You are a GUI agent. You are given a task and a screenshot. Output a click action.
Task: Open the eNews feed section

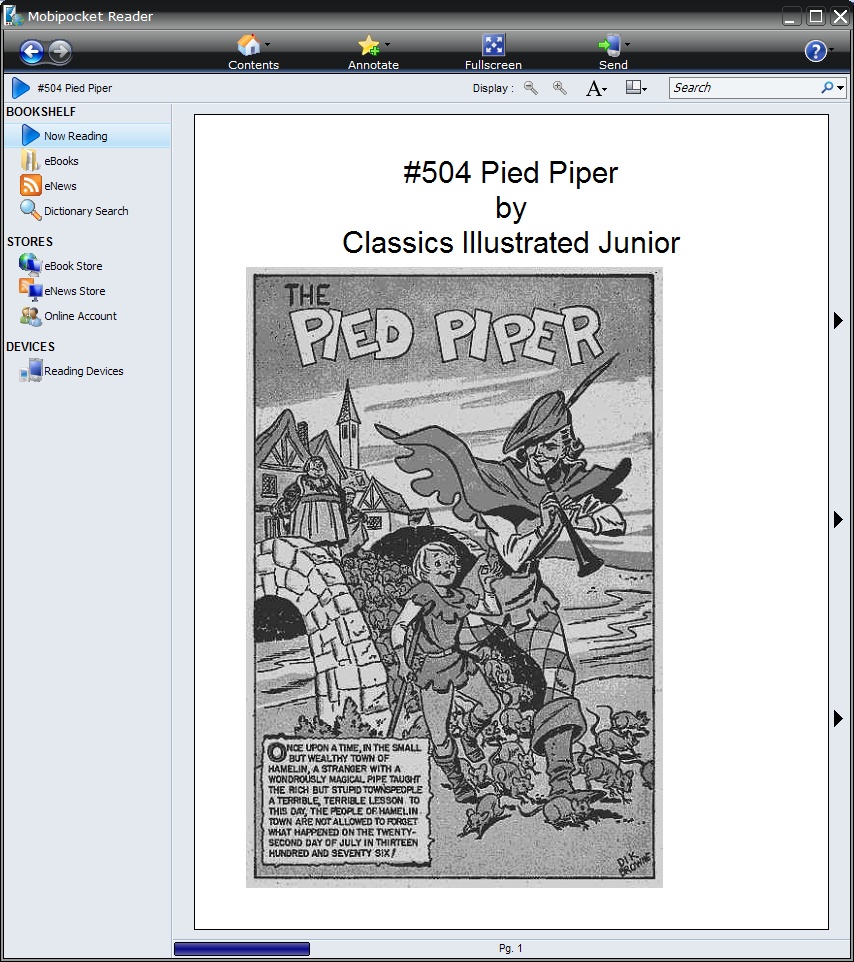60,186
